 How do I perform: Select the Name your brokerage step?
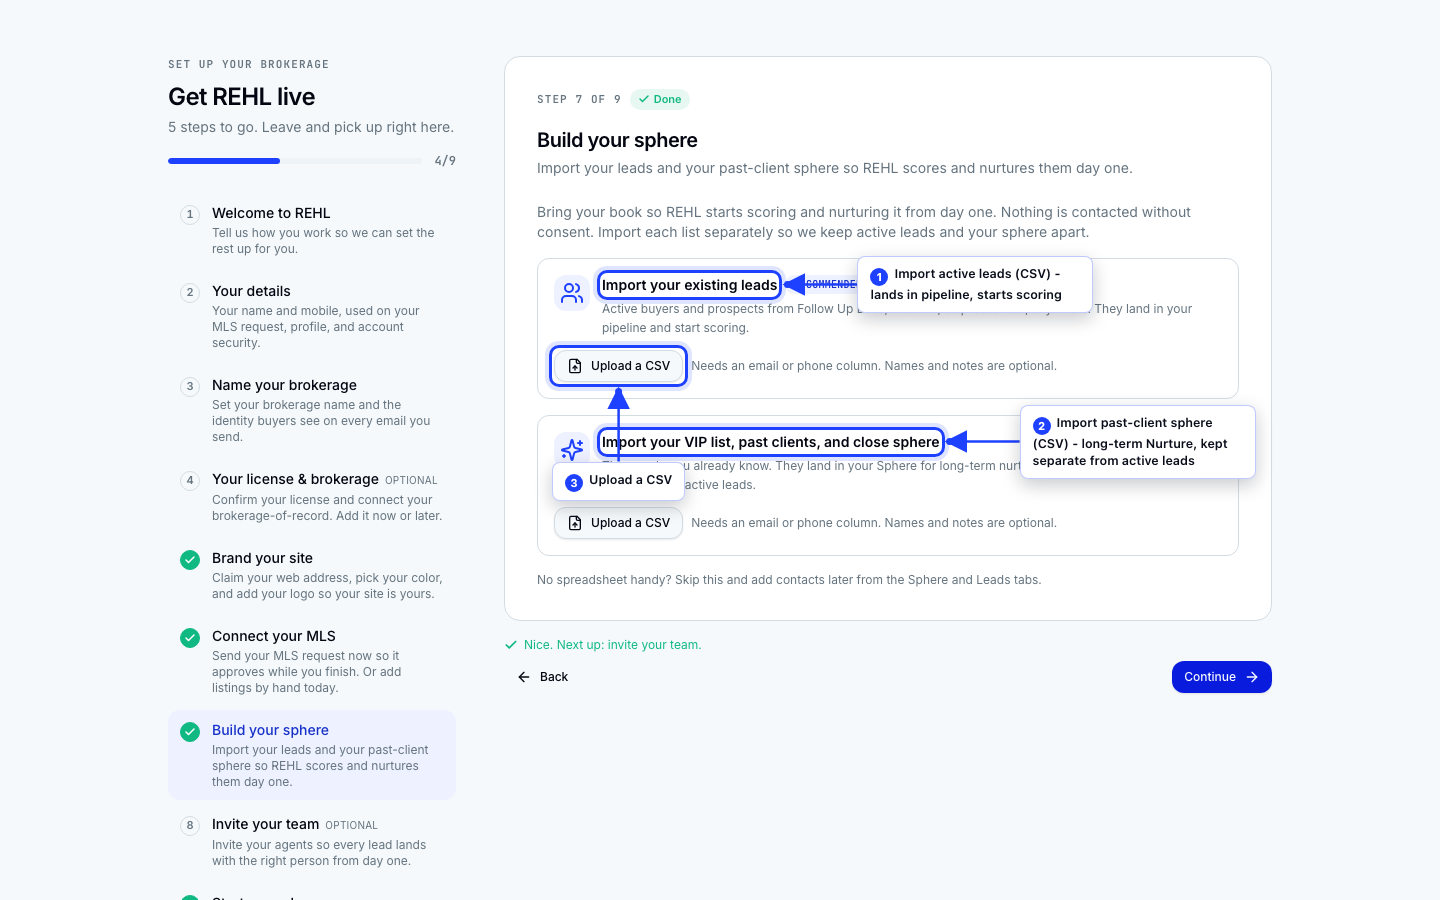[312, 410]
